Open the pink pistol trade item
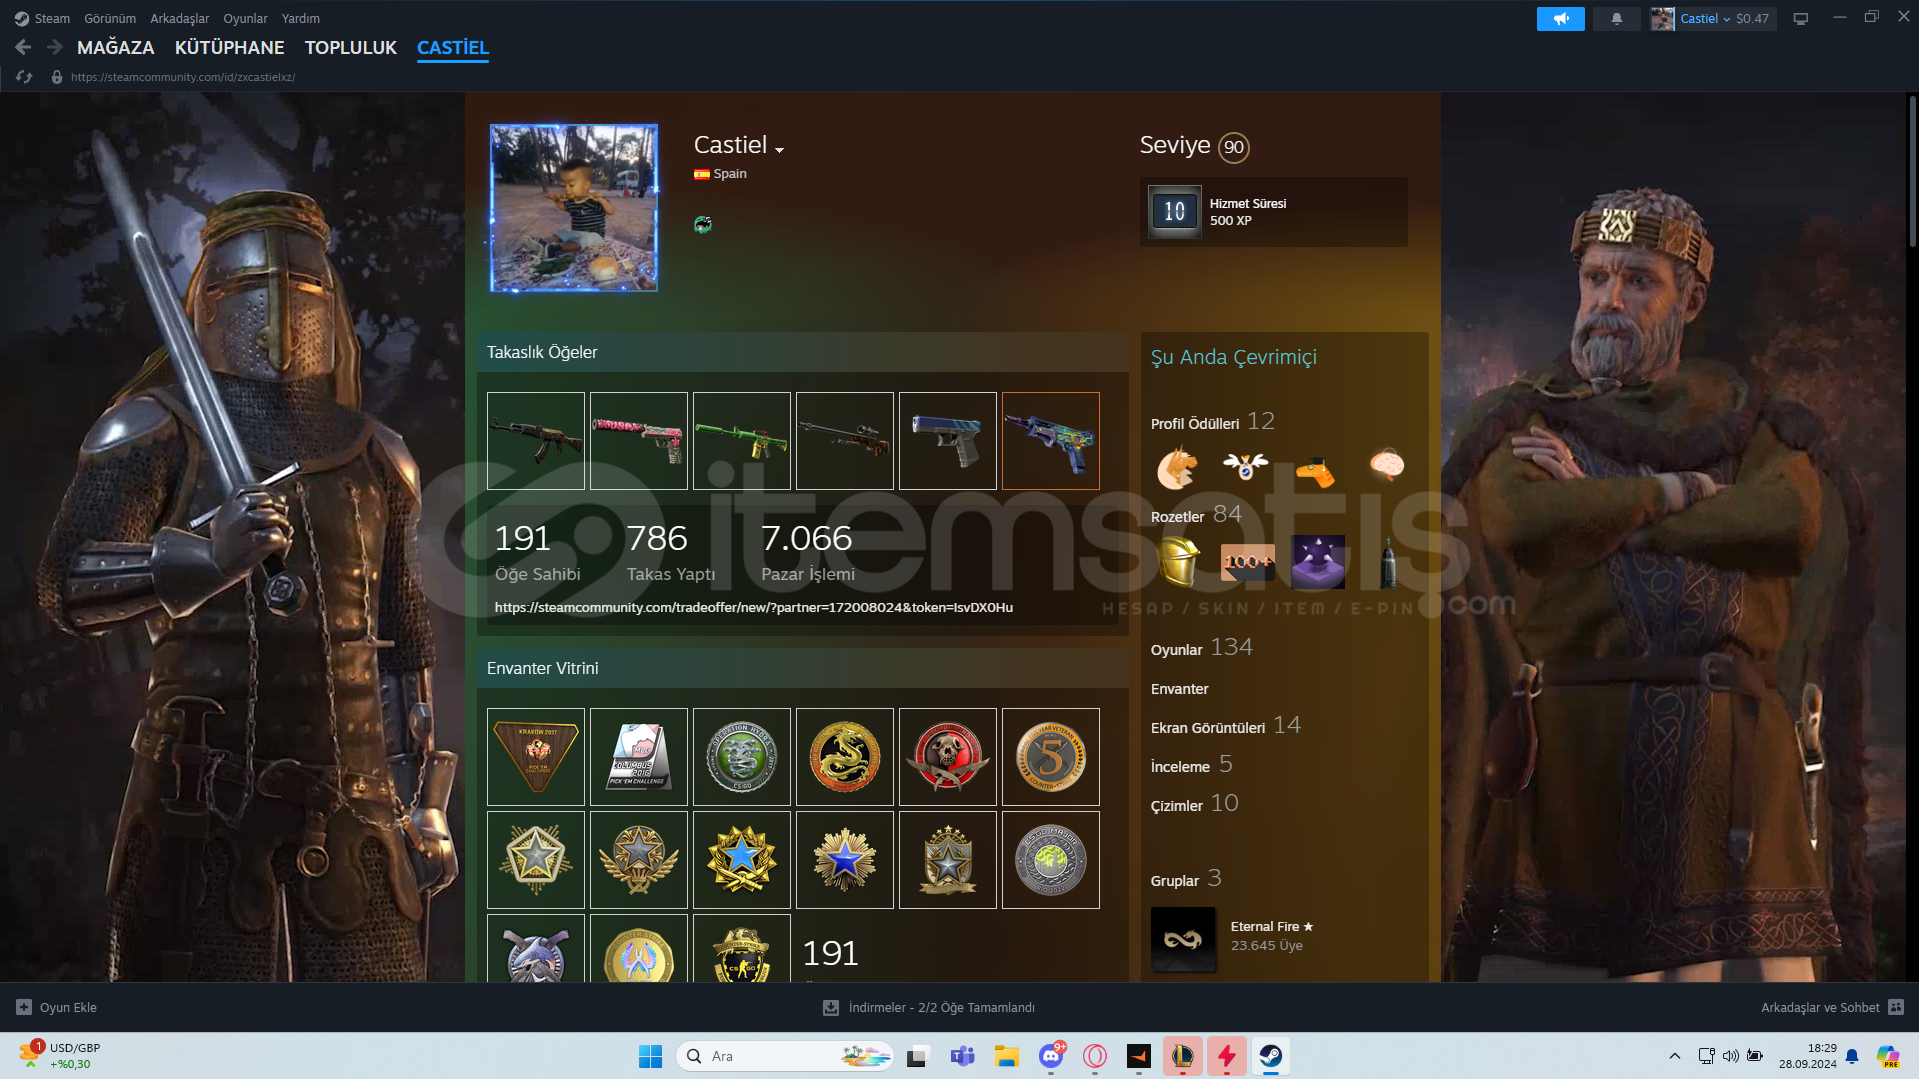This screenshot has width=1919, height=1079. (x=639, y=441)
